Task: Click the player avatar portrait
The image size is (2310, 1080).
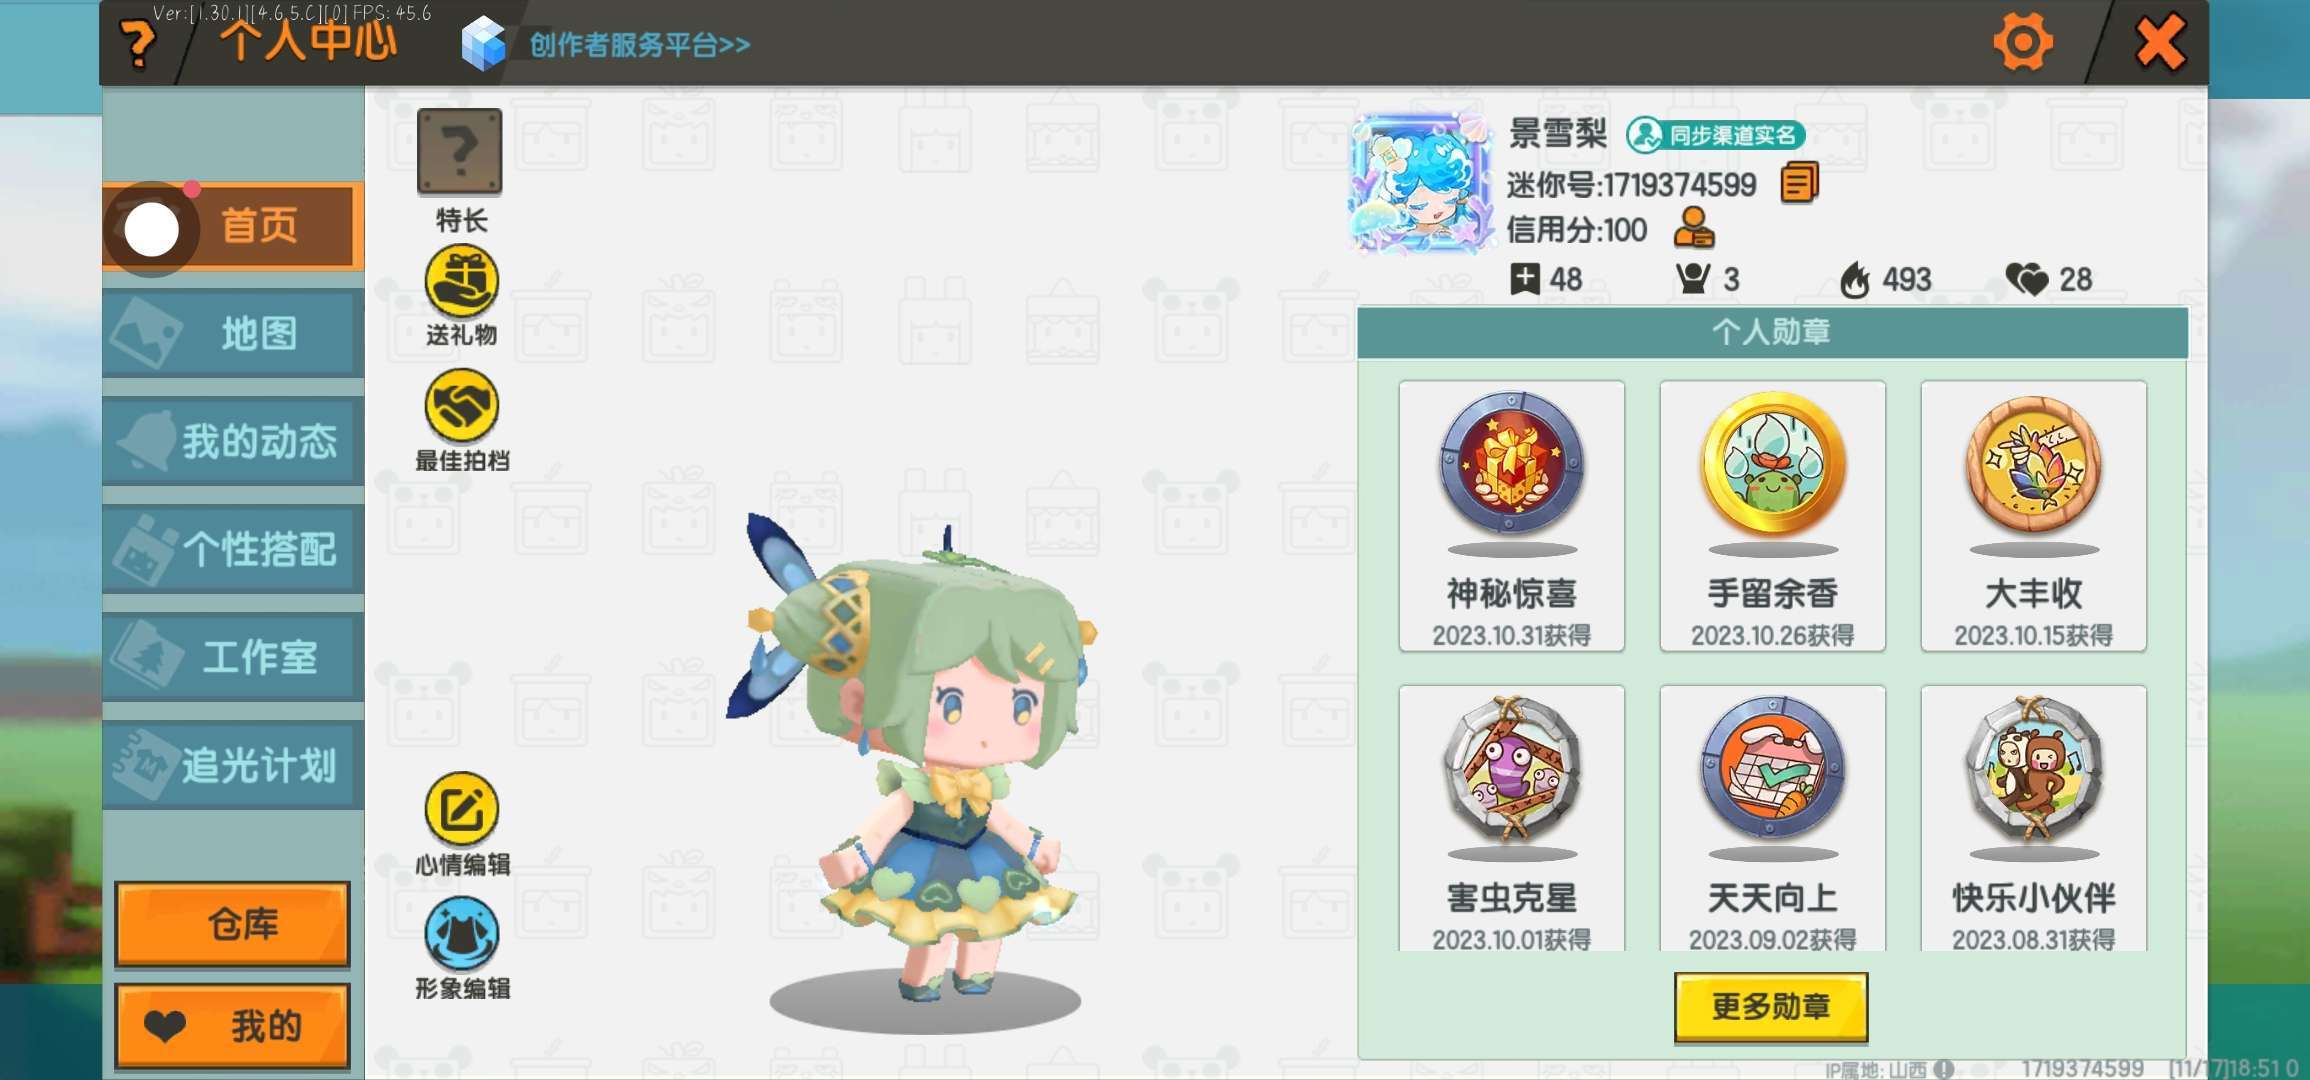Action: 1421,182
